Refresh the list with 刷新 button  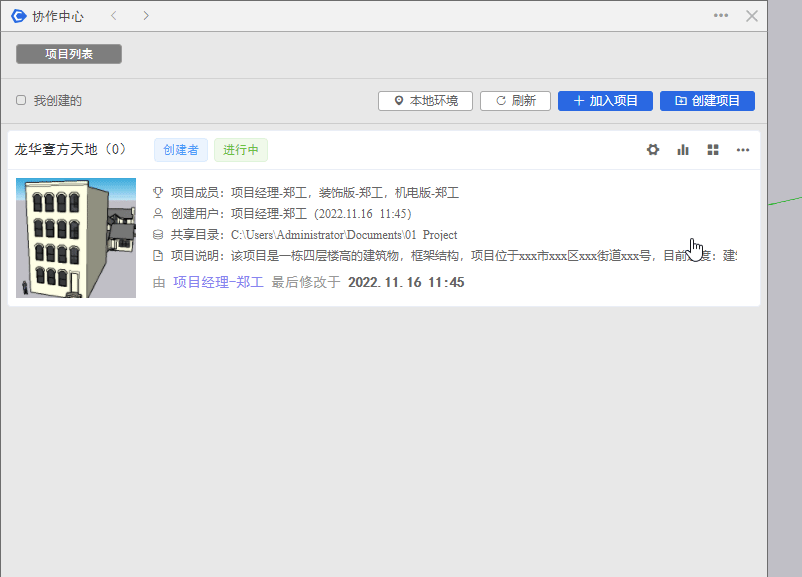coord(515,101)
